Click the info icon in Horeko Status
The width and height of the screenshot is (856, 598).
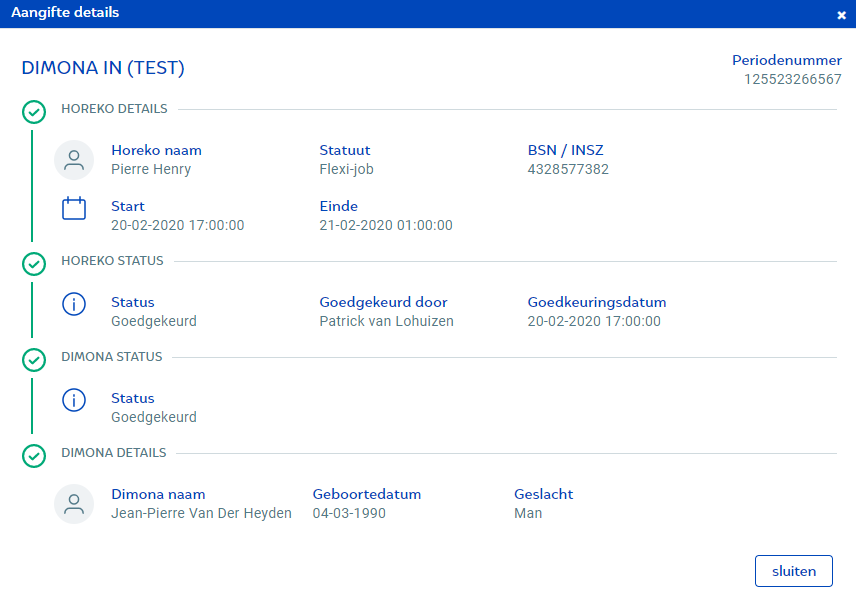point(74,305)
